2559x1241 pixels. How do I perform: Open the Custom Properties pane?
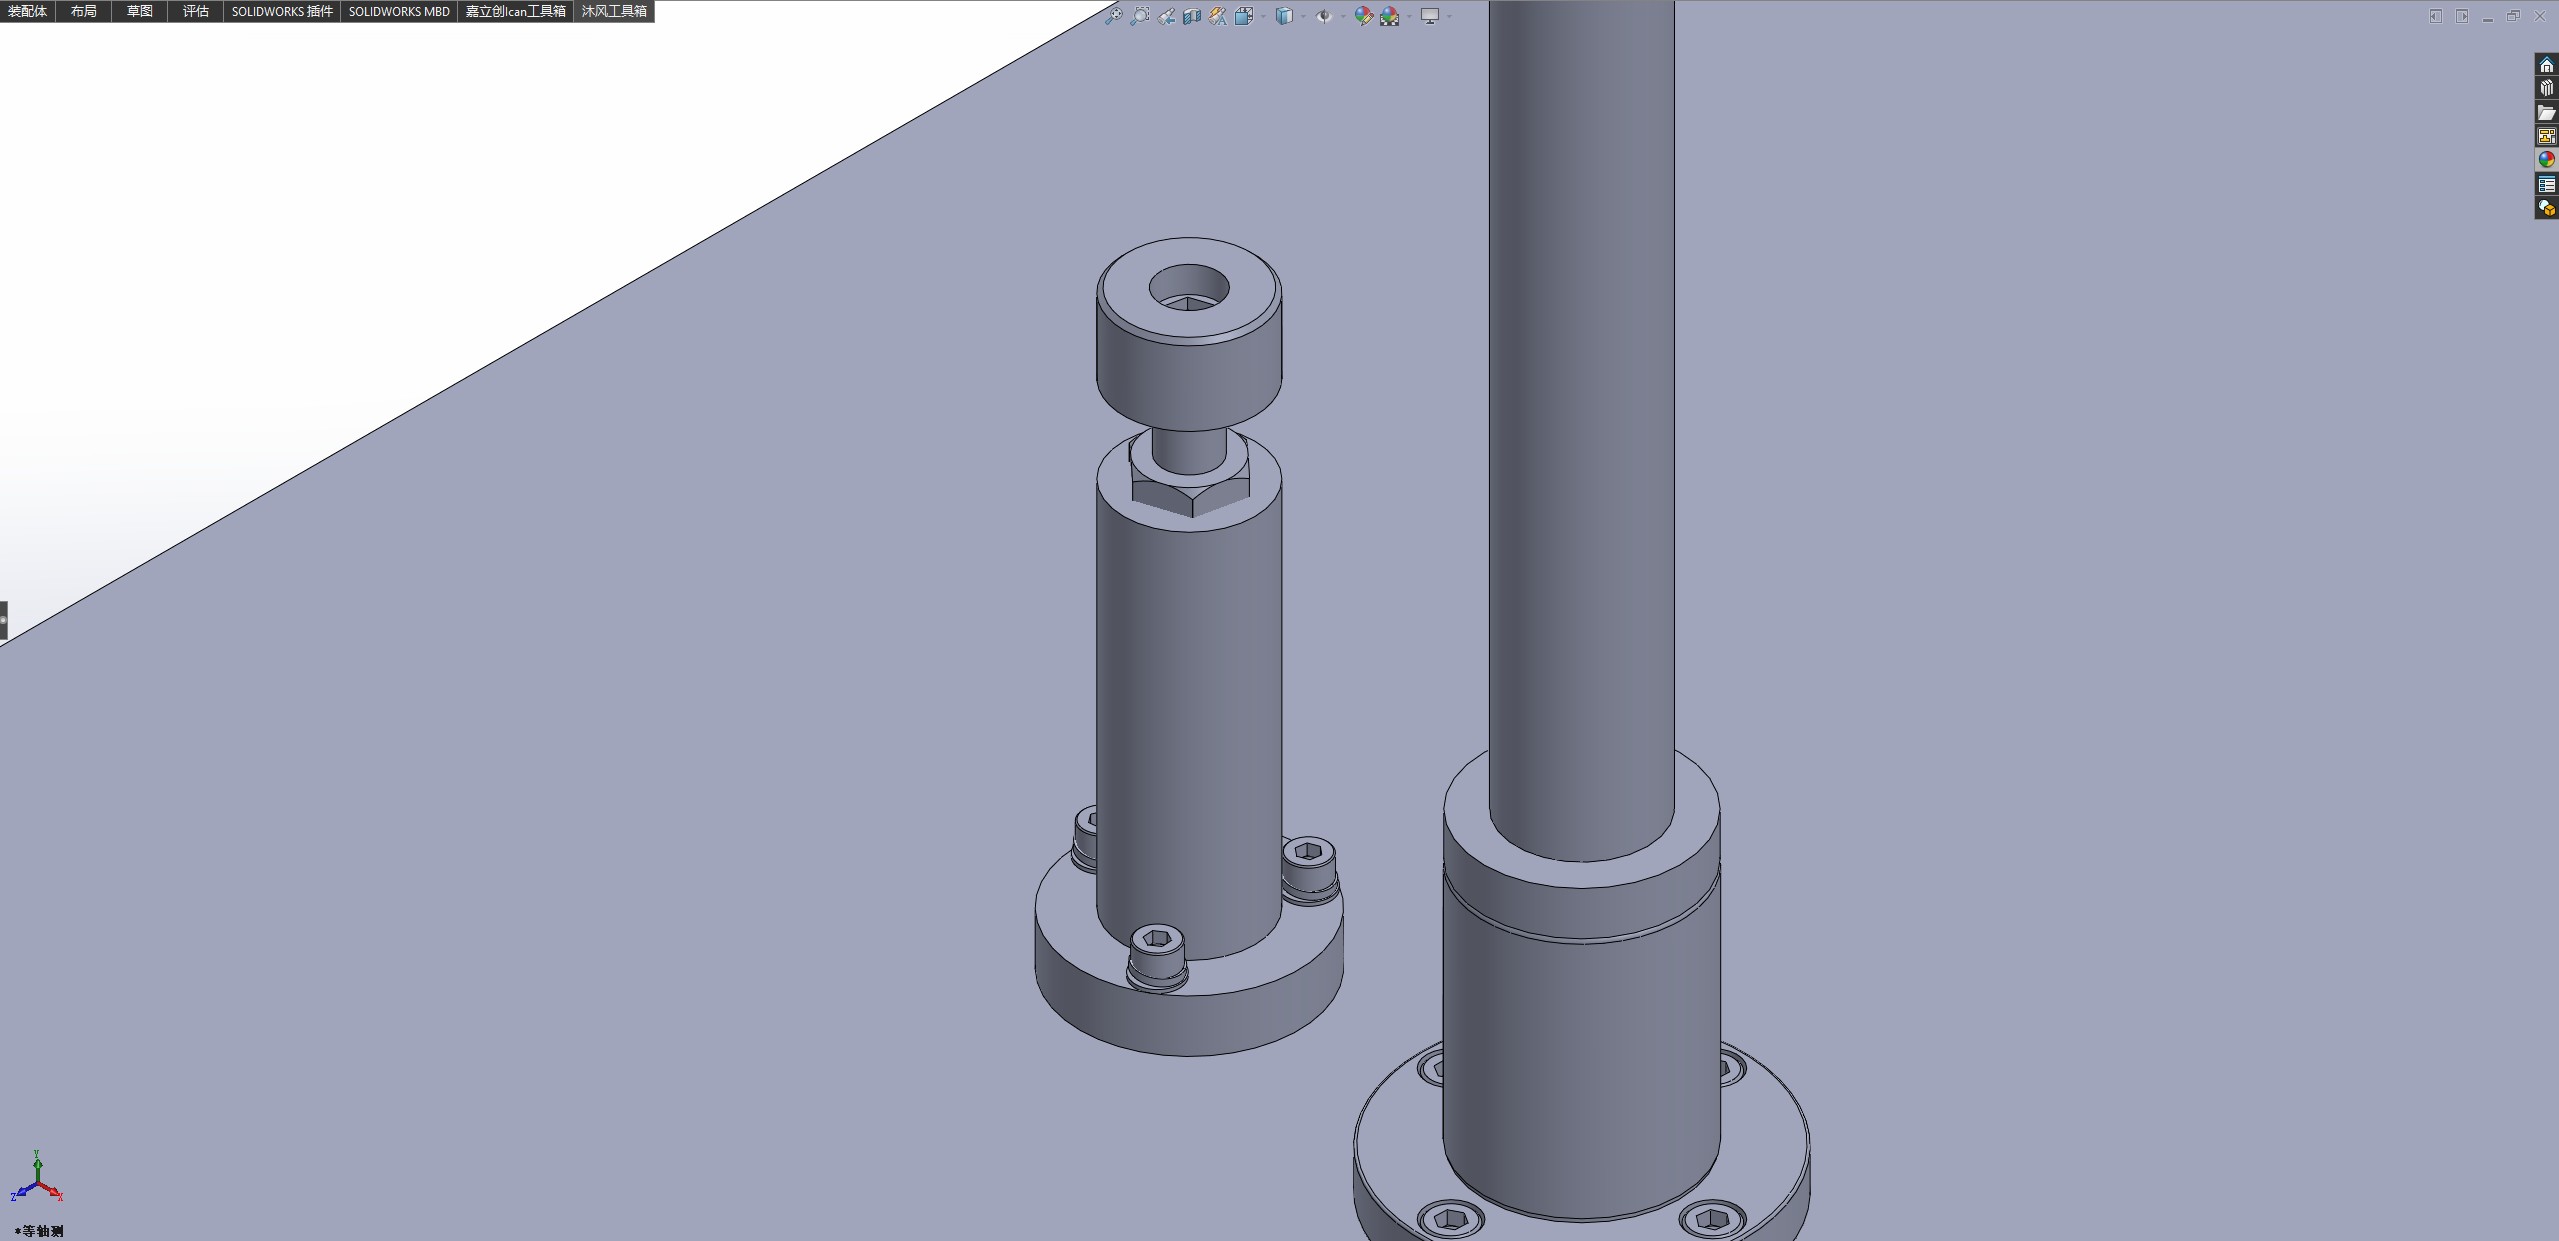pos(2546,184)
